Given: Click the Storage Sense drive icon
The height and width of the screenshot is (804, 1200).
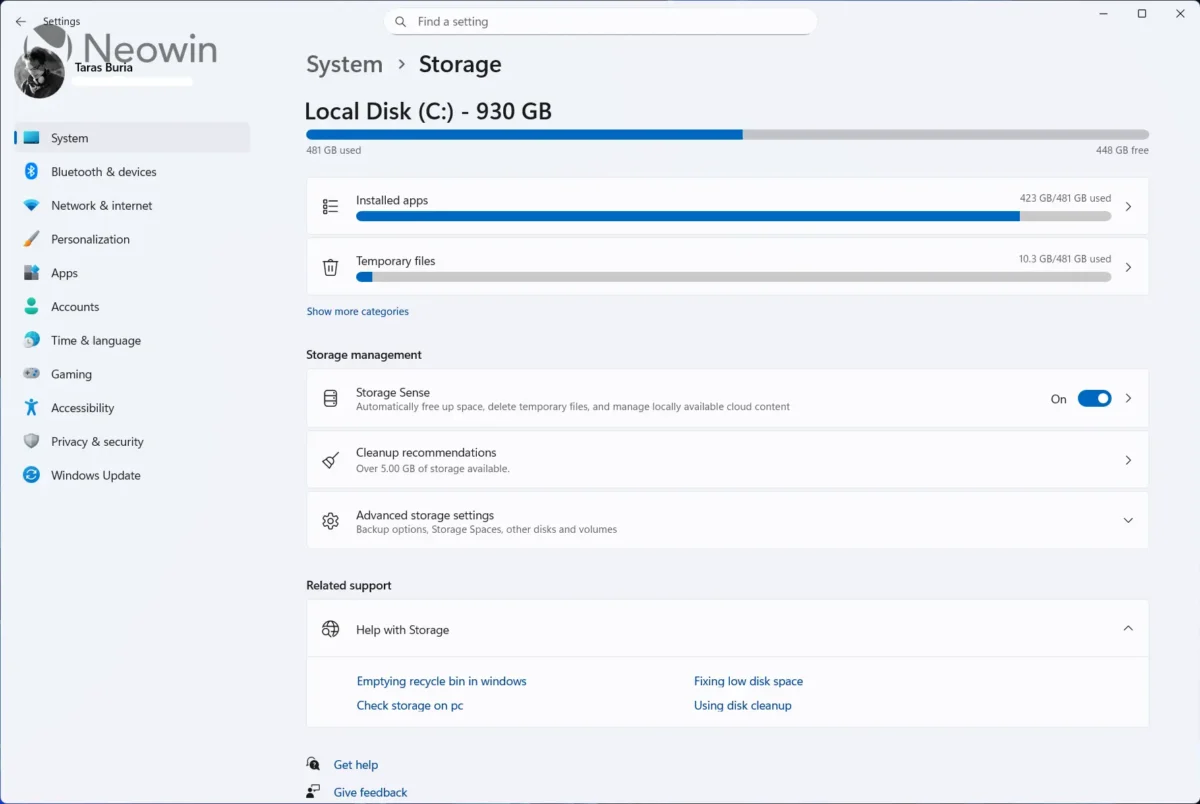Looking at the screenshot, I should coord(330,398).
